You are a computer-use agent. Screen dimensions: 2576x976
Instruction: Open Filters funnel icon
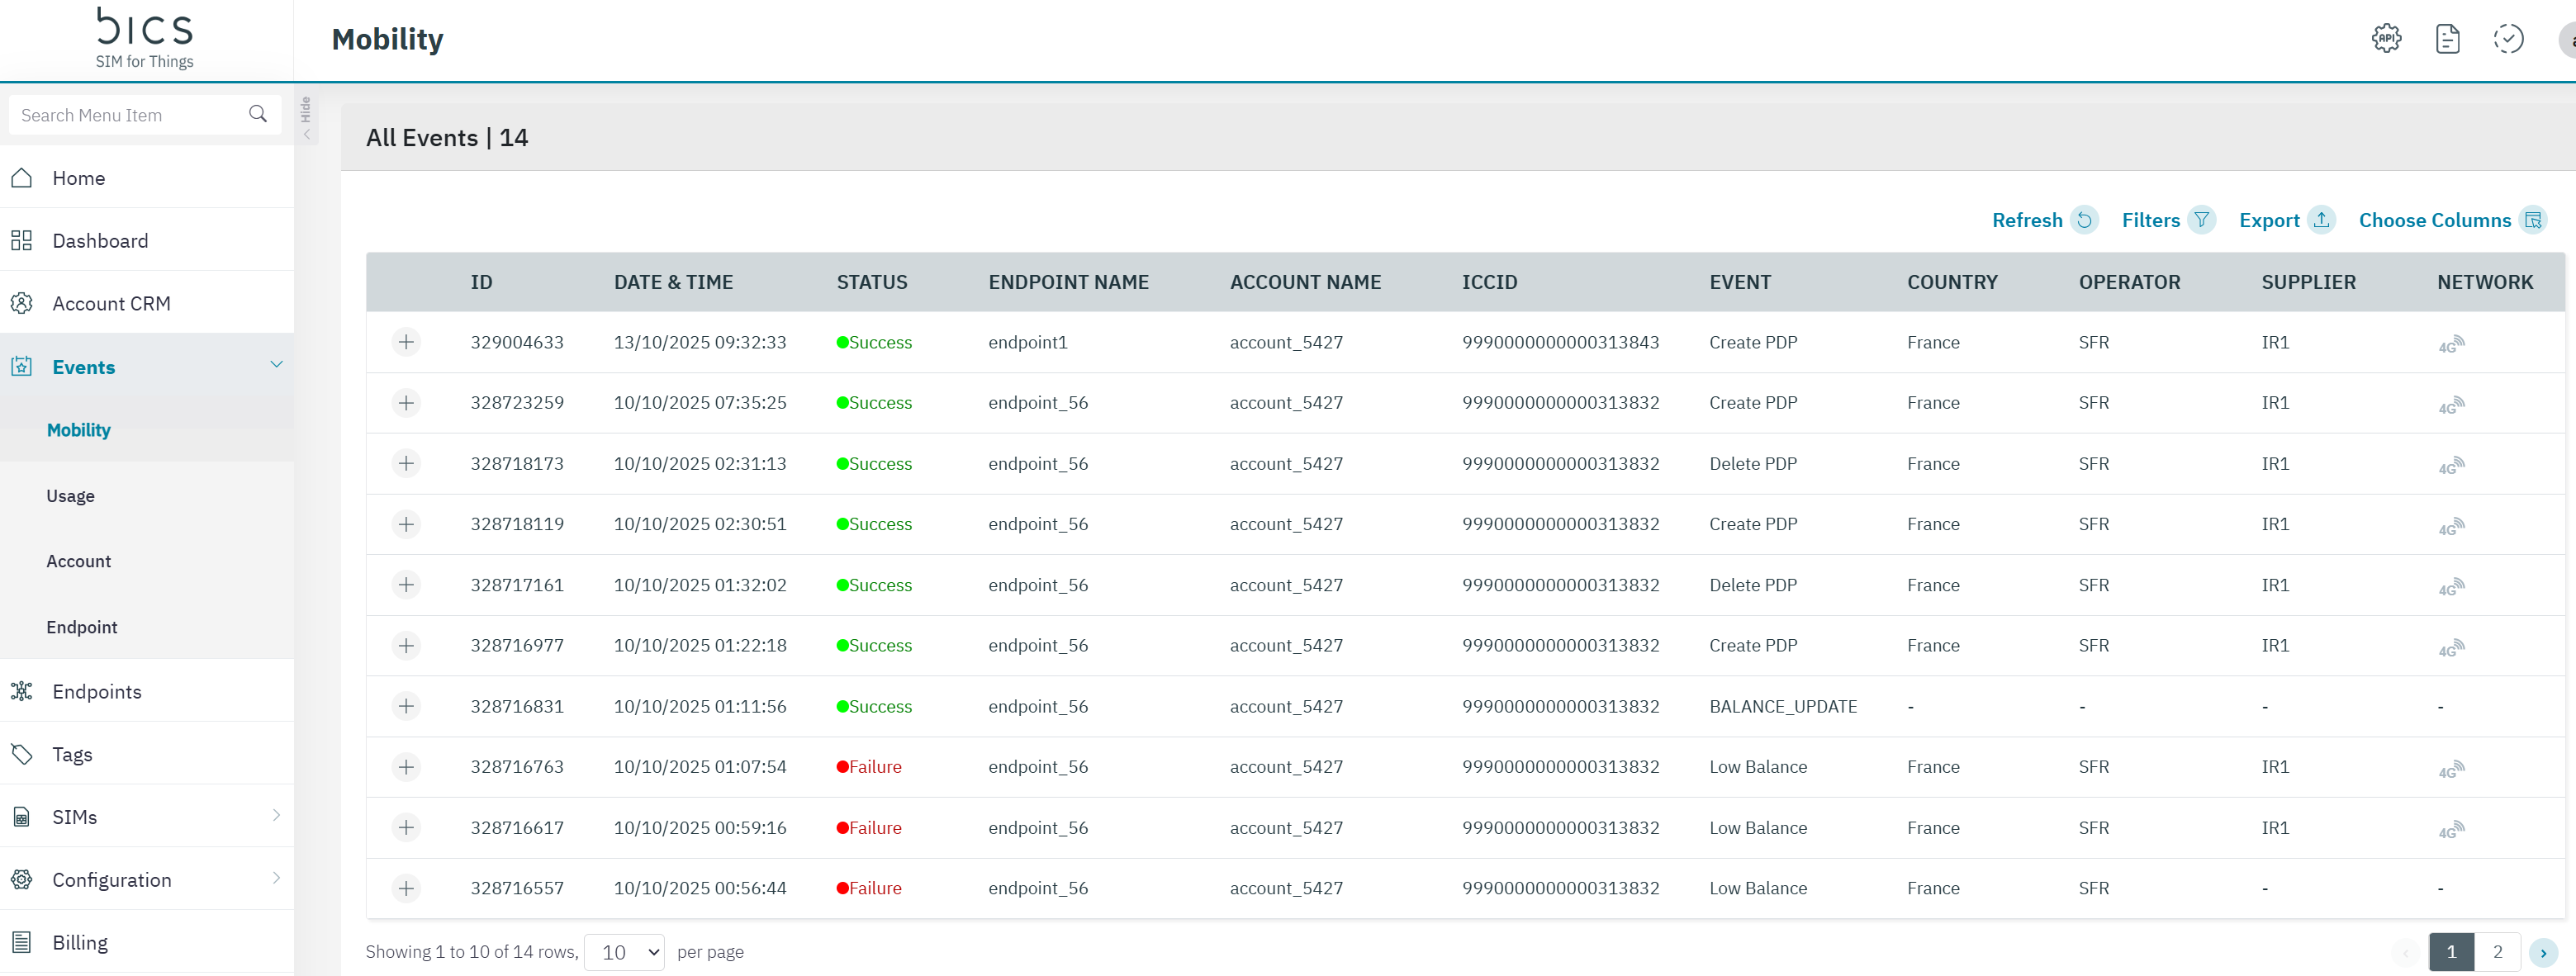tap(2201, 220)
